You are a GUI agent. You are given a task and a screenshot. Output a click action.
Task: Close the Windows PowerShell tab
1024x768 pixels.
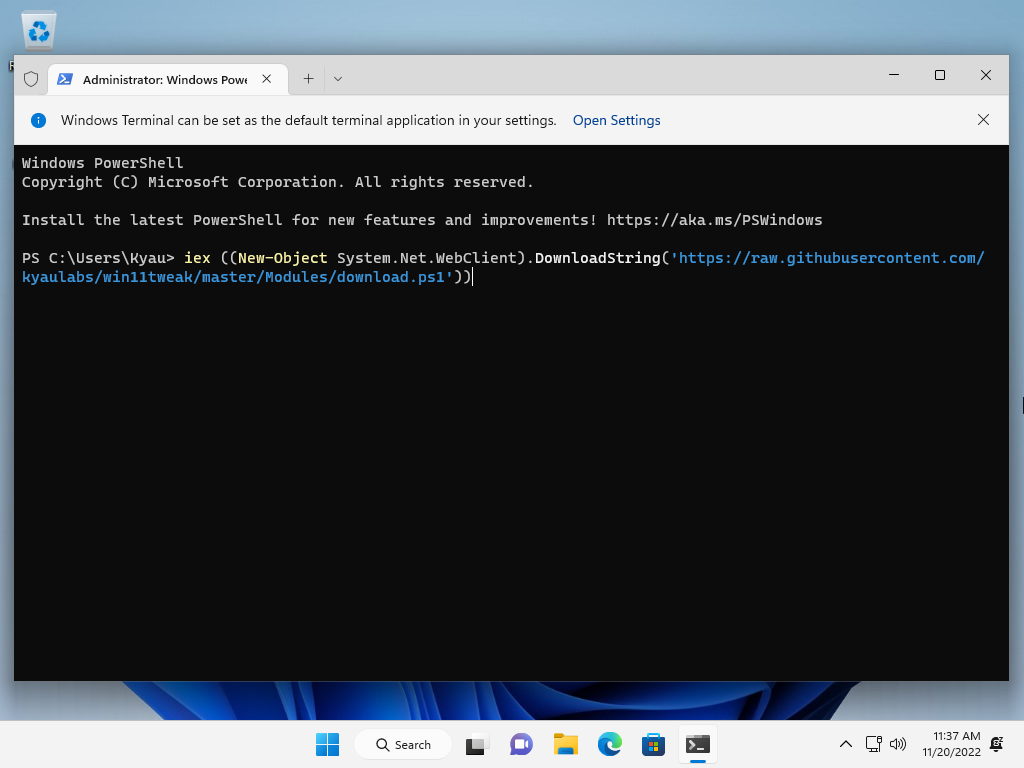tap(266, 79)
